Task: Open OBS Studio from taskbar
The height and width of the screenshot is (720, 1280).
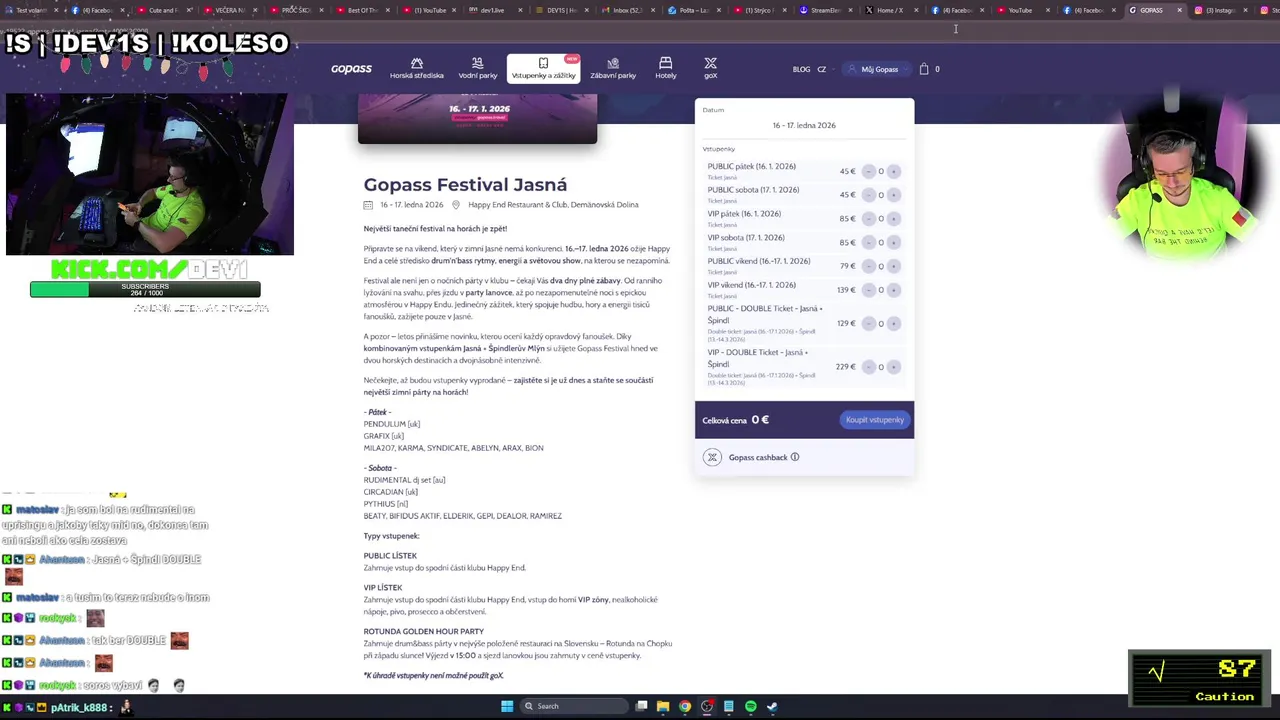Action: (707, 706)
